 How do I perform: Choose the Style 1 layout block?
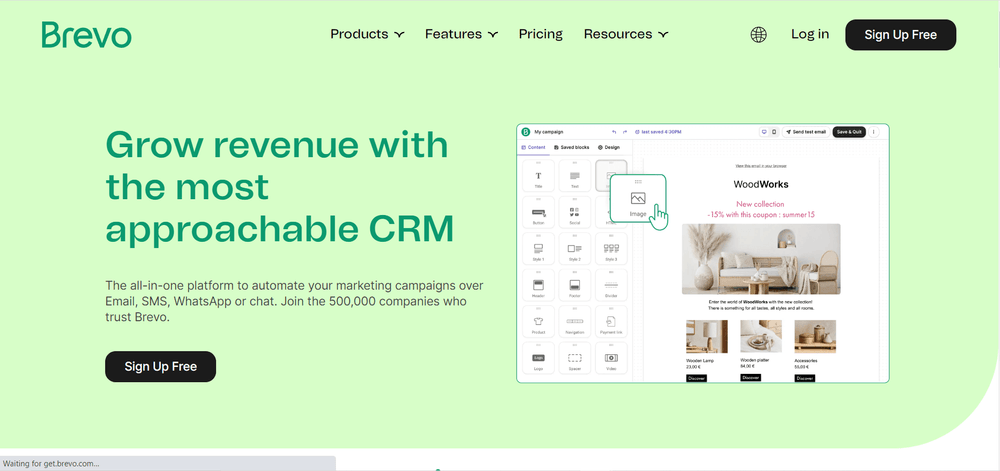538,249
